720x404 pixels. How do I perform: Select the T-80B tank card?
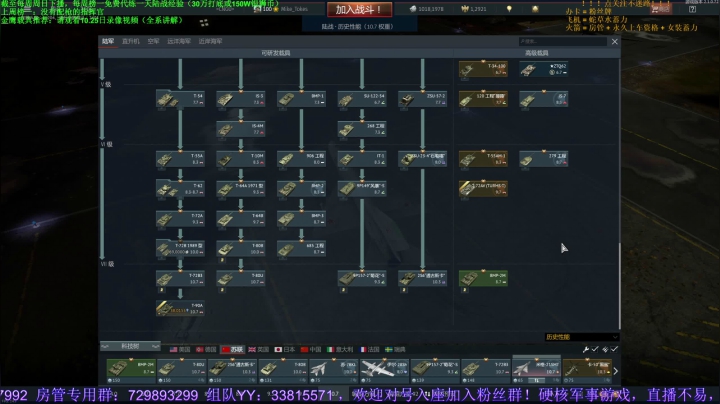(241, 248)
